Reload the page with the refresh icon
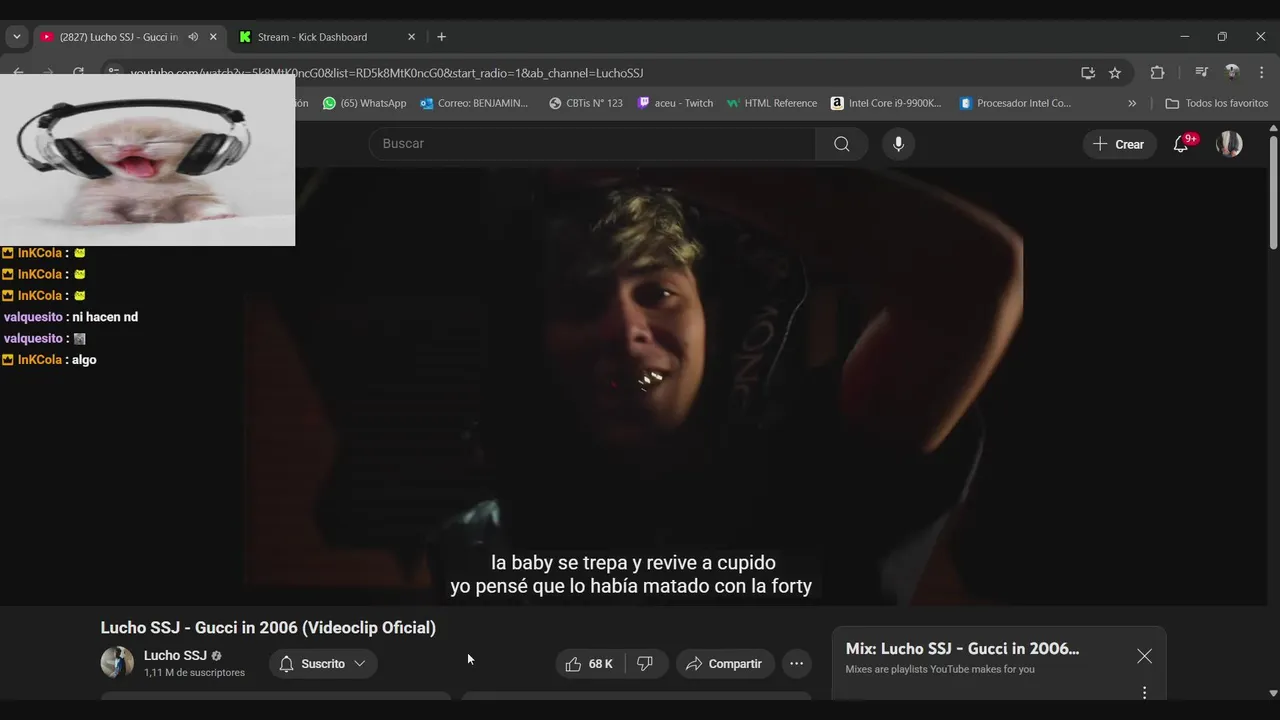The width and height of the screenshot is (1280, 720). coord(79,73)
